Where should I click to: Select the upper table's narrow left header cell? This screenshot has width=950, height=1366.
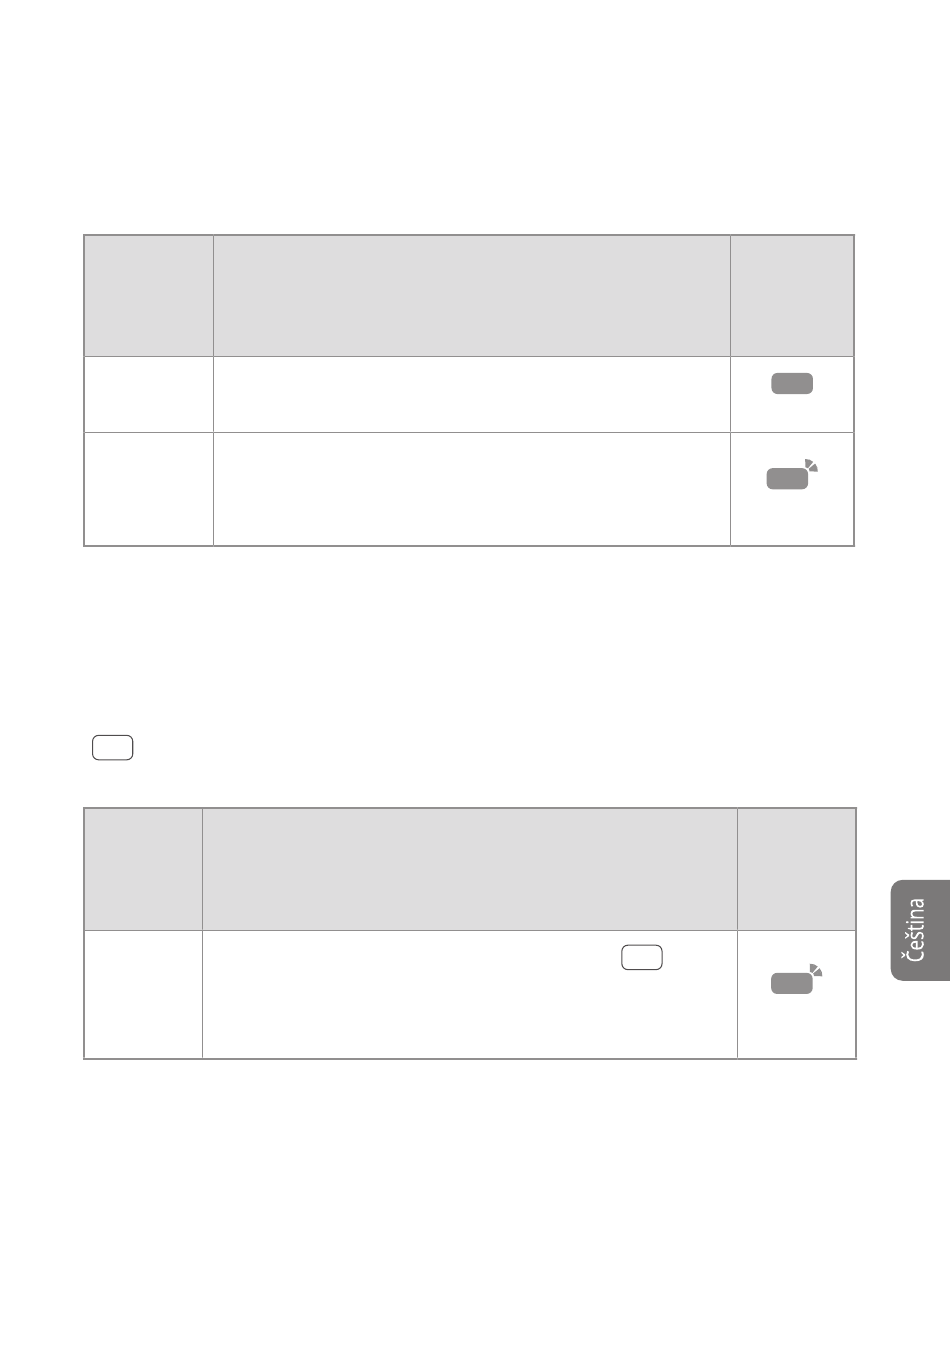tap(148, 296)
